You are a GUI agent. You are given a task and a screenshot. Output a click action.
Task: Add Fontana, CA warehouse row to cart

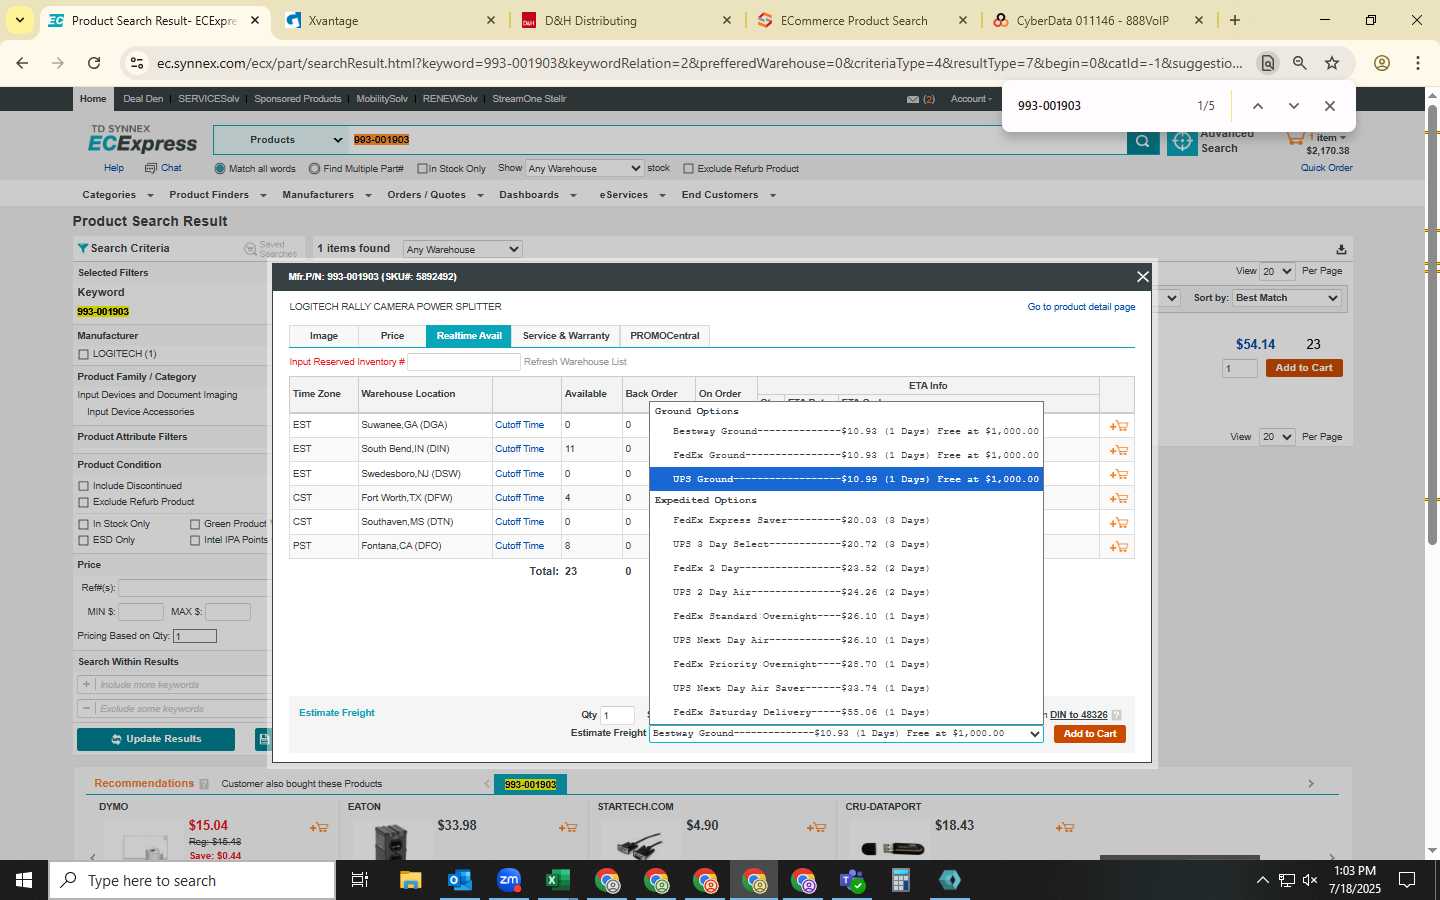(1118, 546)
